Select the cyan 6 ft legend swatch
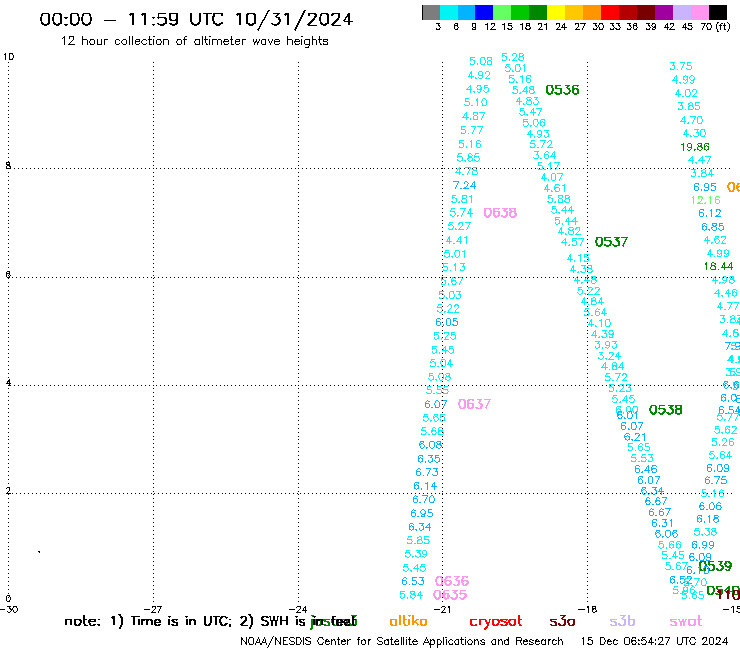 (449, 12)
